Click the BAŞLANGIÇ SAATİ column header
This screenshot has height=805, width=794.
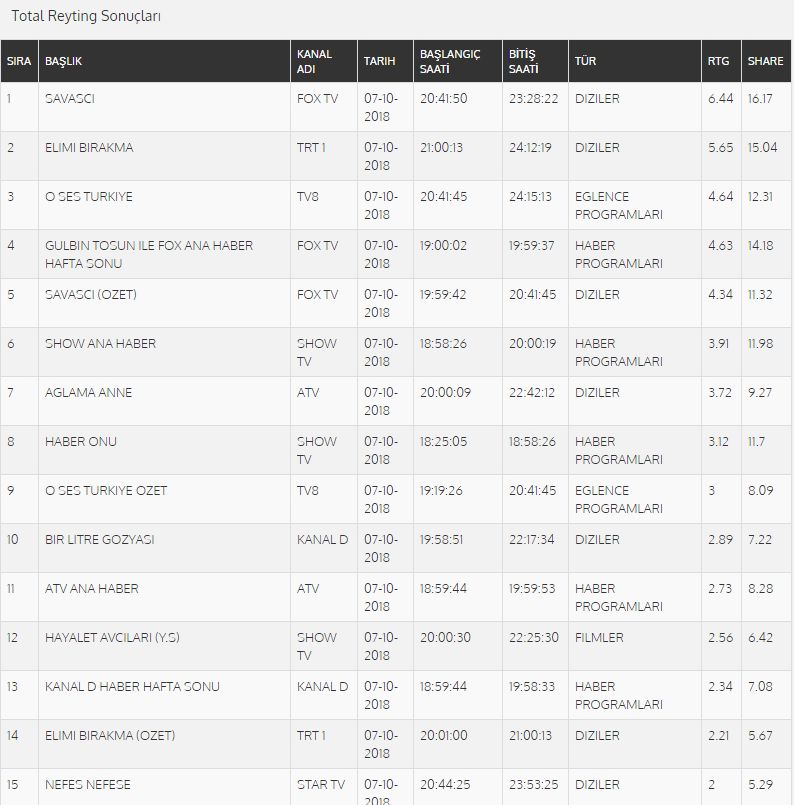tap(458, 61)
